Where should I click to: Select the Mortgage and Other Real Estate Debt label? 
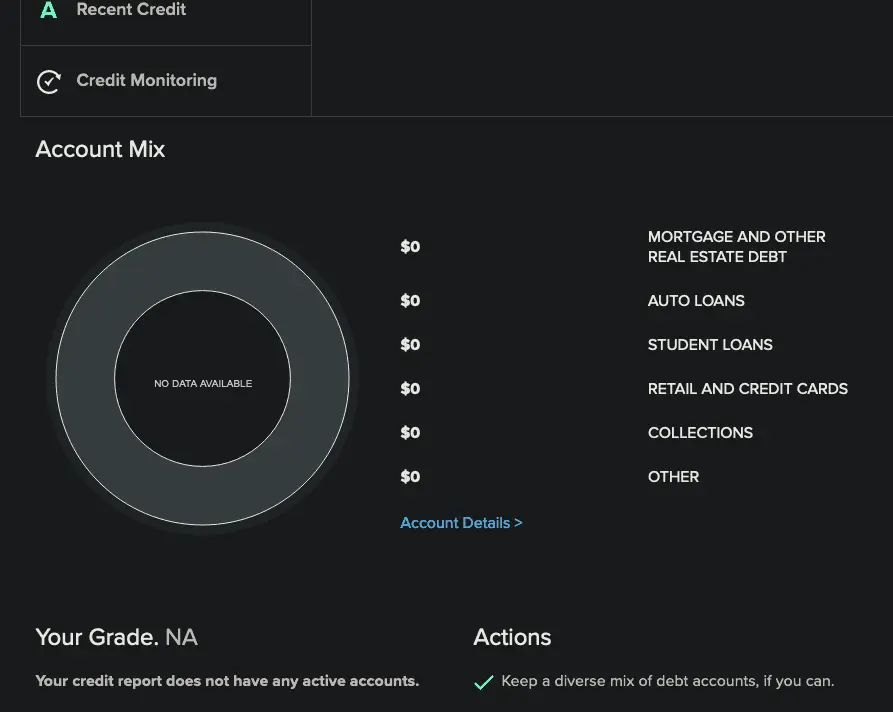coord(736,247)
